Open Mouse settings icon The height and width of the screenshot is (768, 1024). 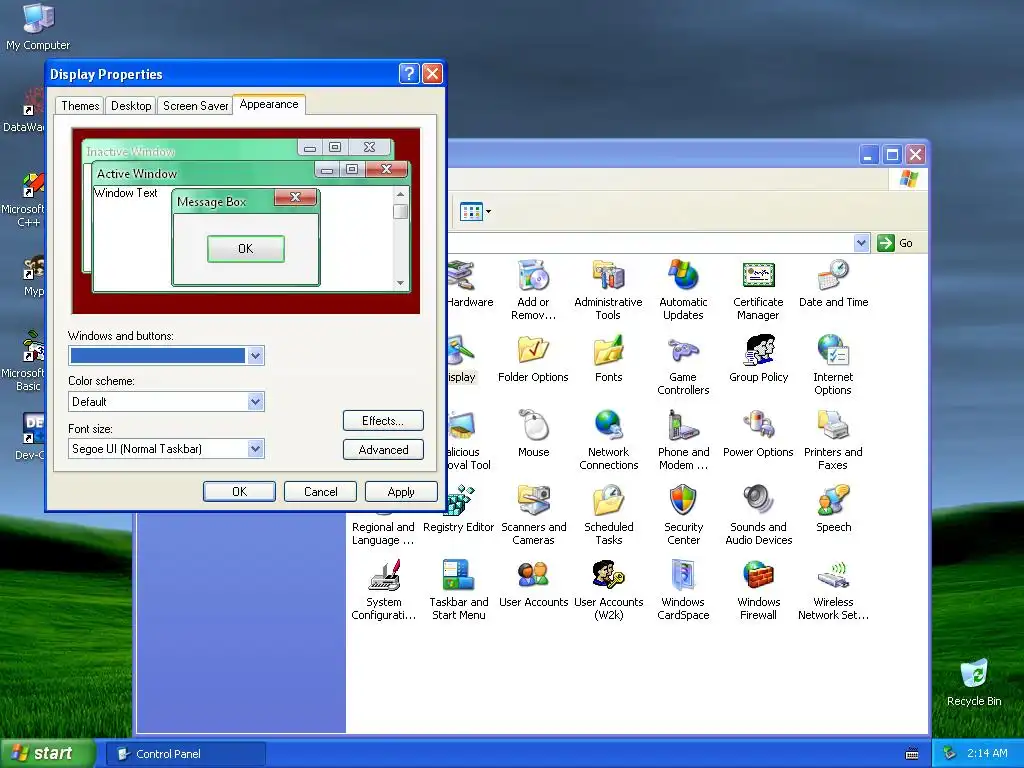pyautogui.click(x=534, y=434)
